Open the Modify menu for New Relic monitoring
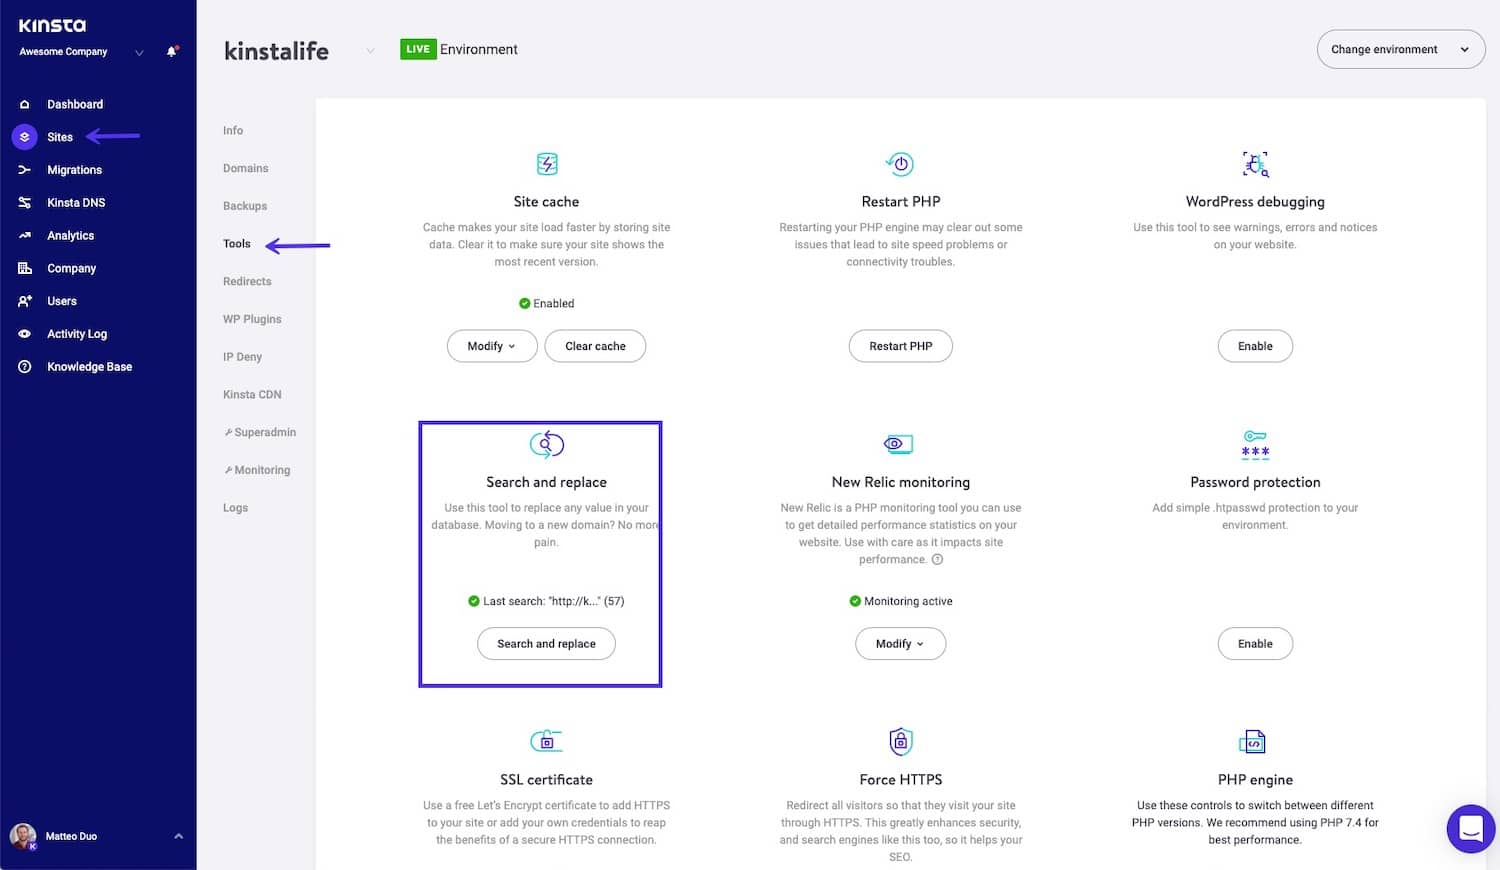This screenshot has width=1500, height=870. tap(899, 643)
